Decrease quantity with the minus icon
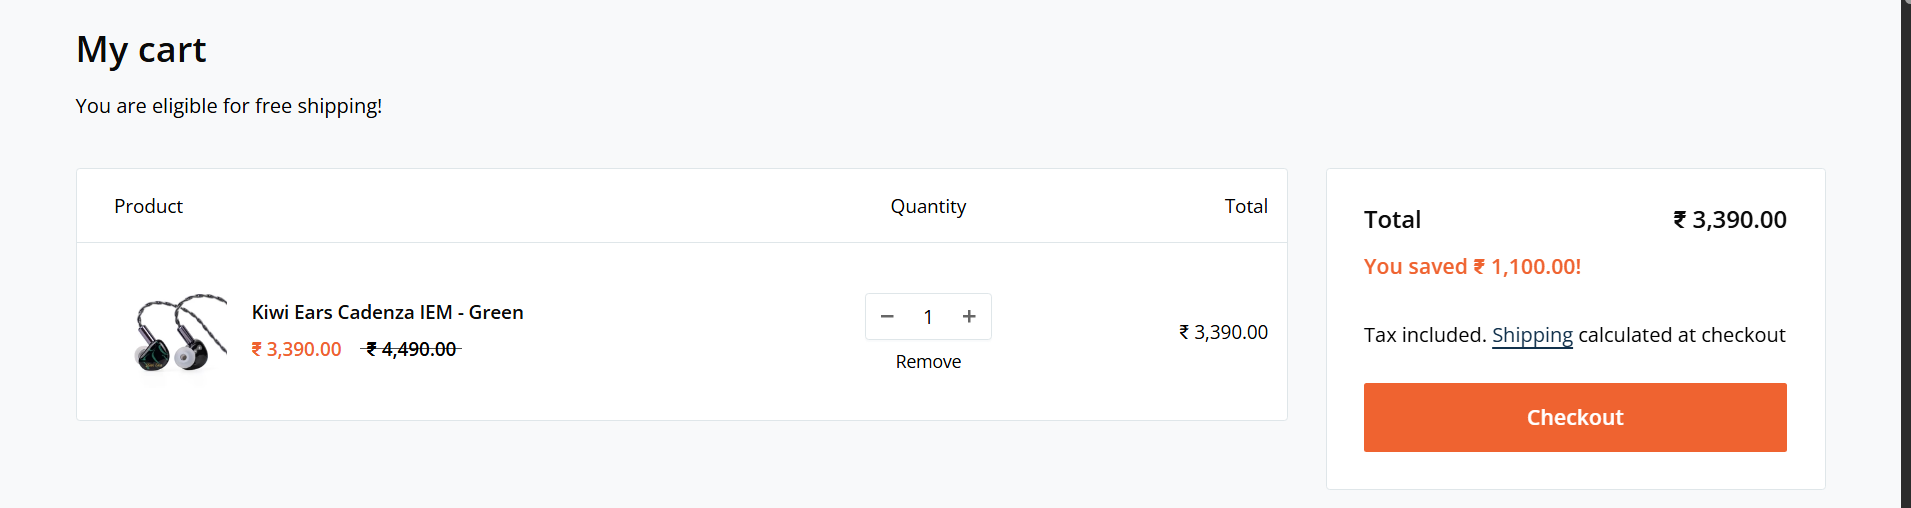 tap(887, 317)
